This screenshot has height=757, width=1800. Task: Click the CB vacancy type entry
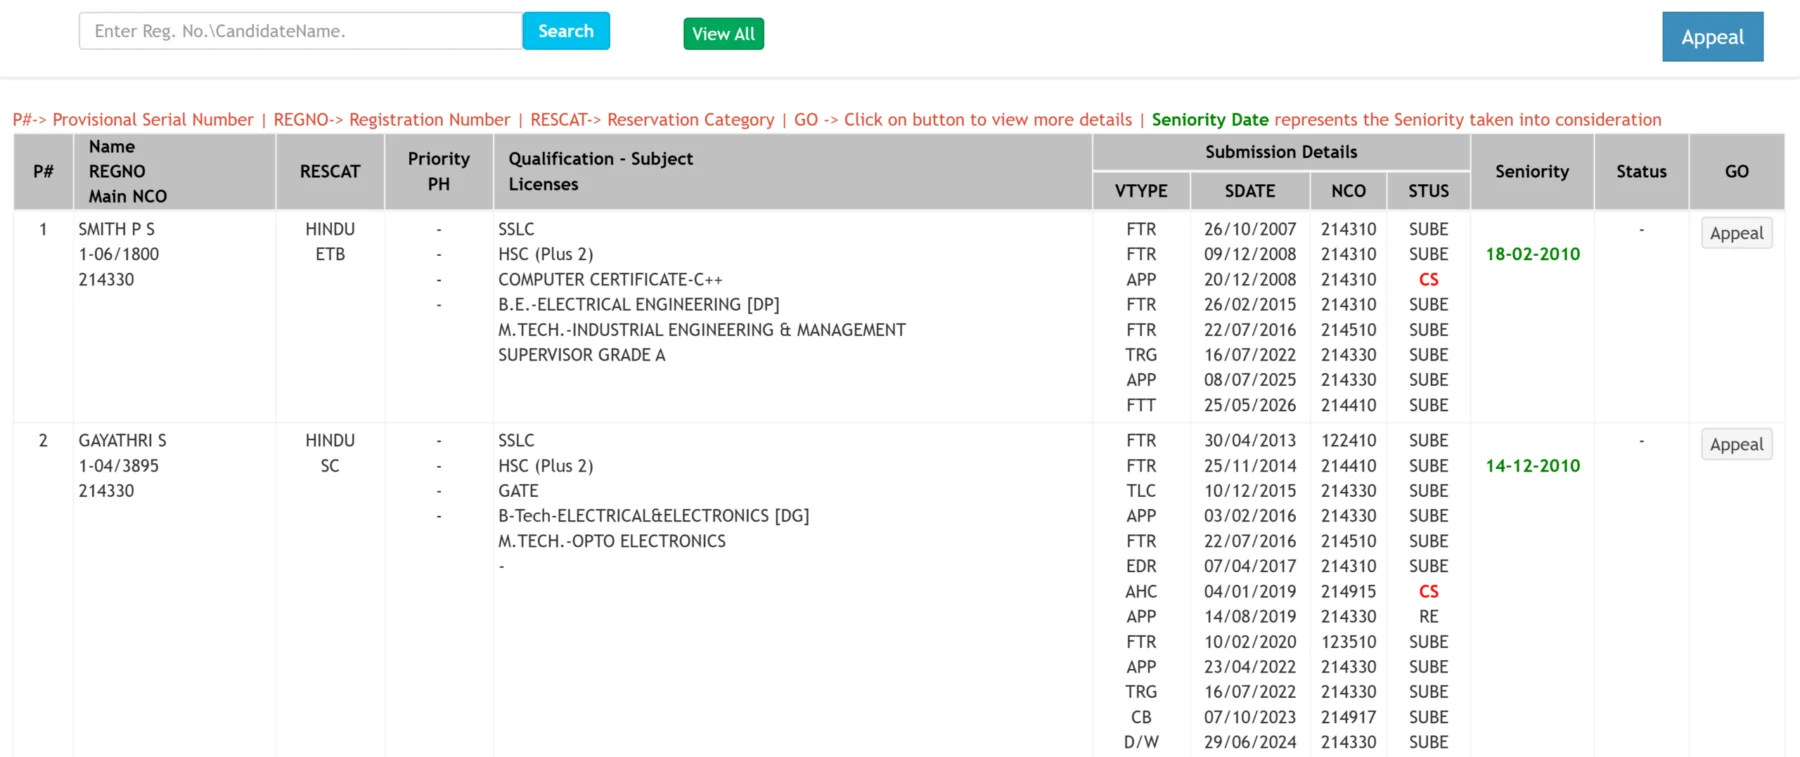[1141, 717]
